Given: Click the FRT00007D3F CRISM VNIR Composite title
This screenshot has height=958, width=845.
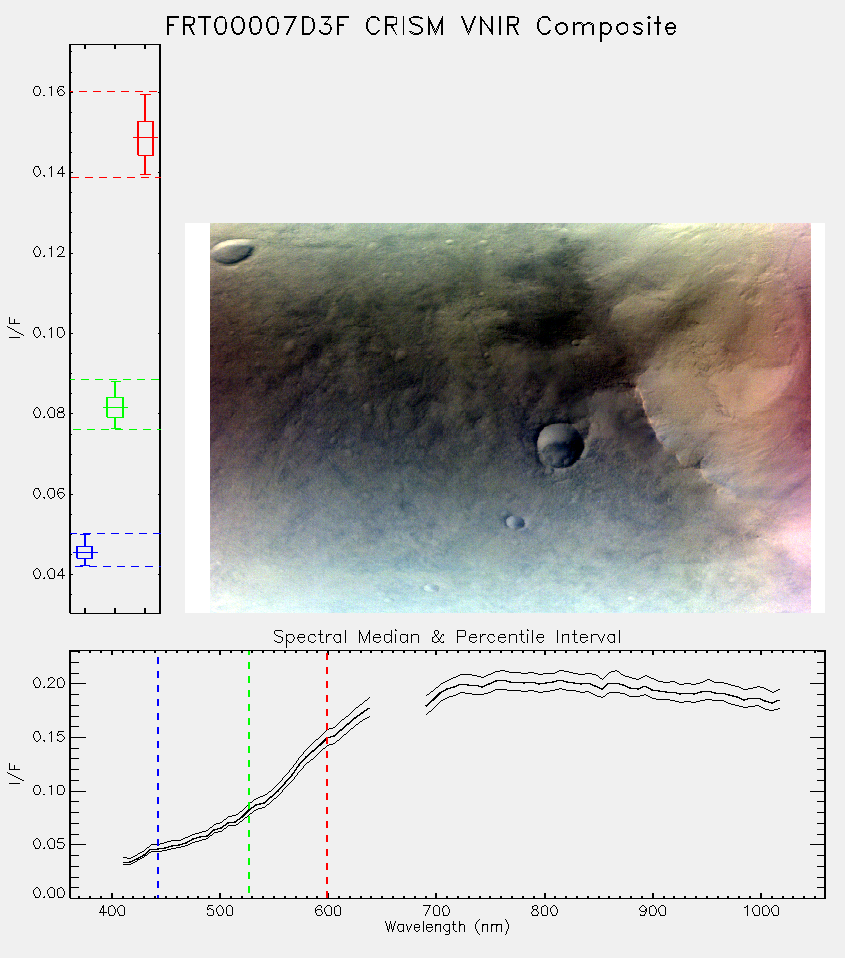Looking at the screenshot, I should click(x=421, y=27).
